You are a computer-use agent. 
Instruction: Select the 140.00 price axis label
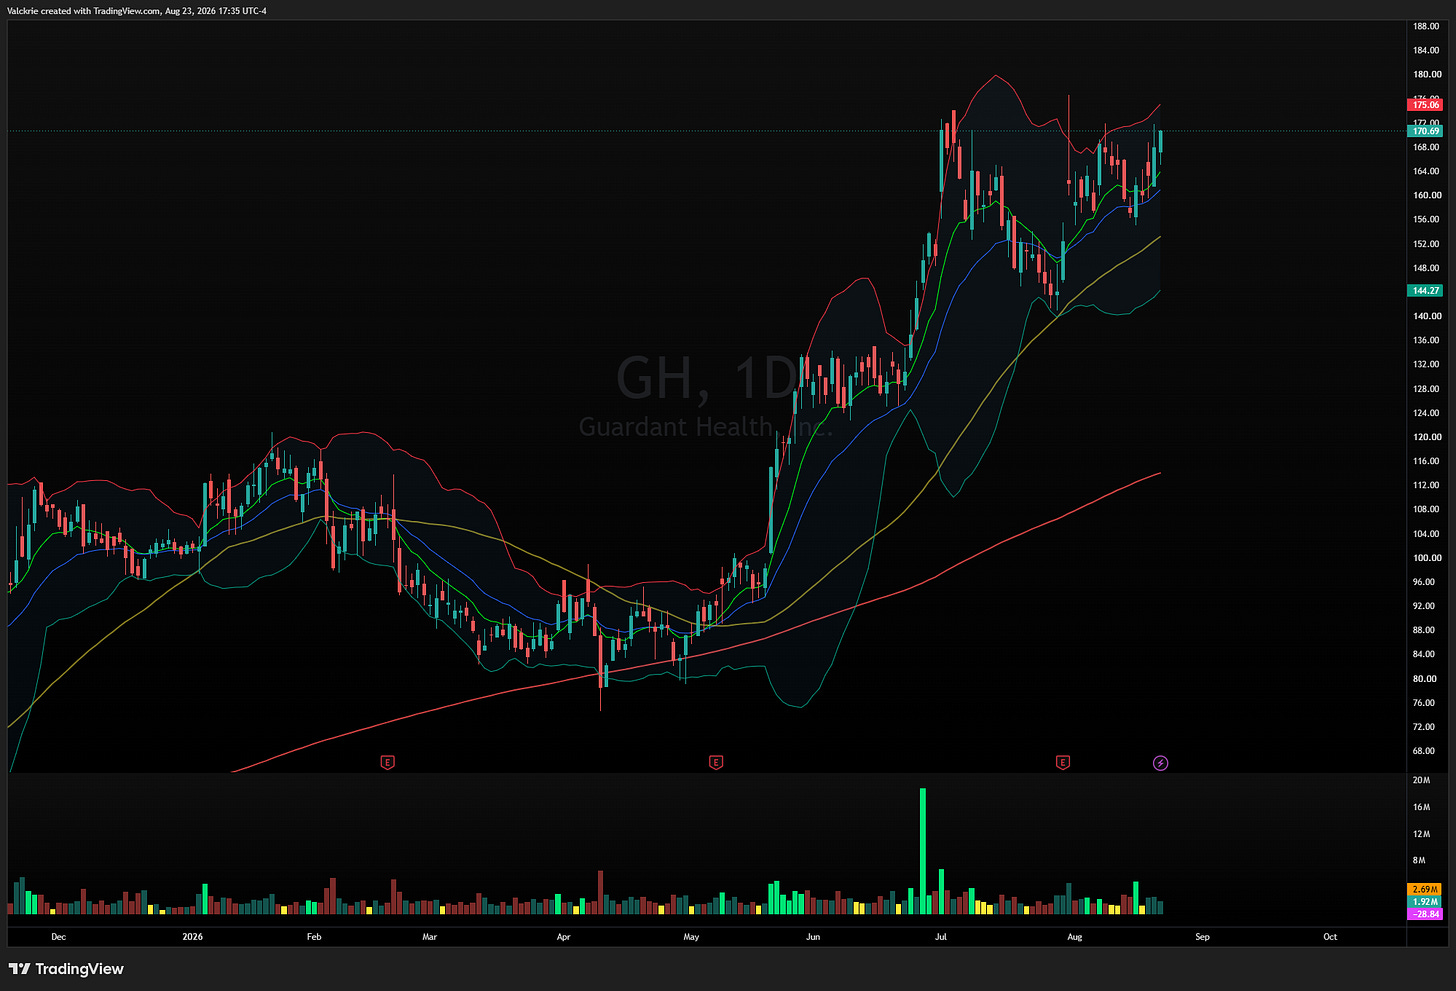point(1426,316)
